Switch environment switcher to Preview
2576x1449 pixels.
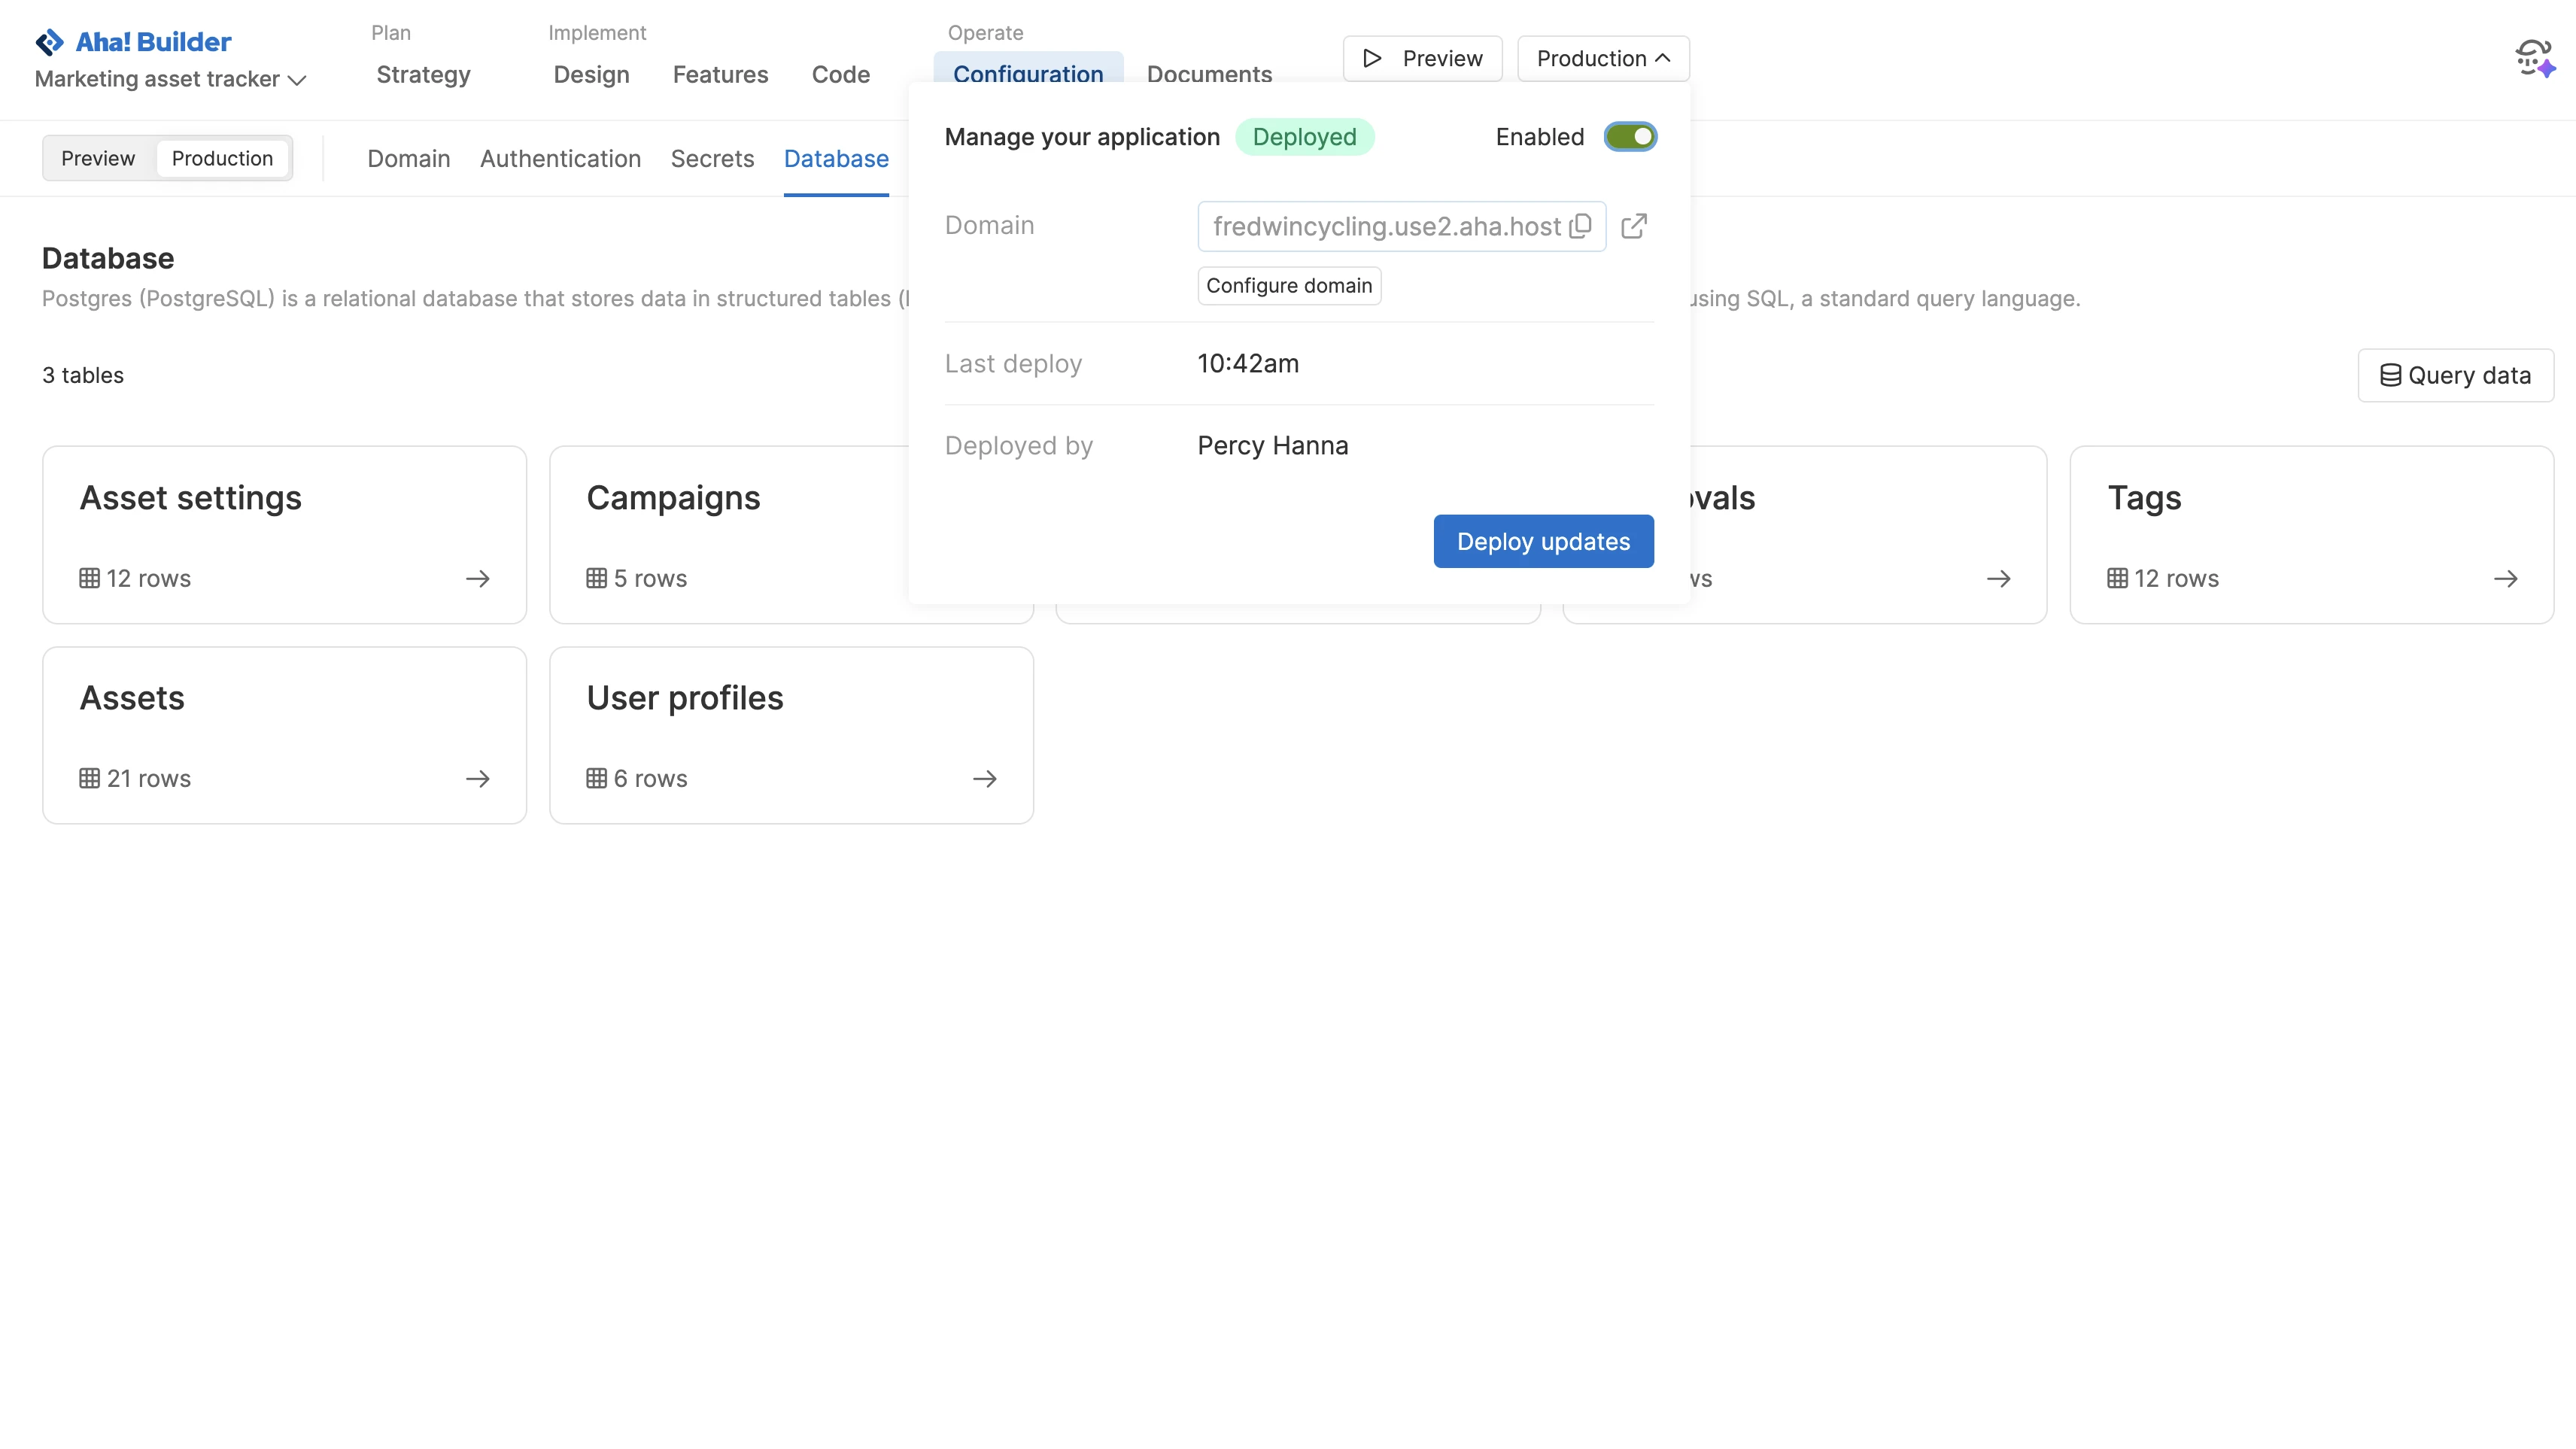click(x=98, y=158)
